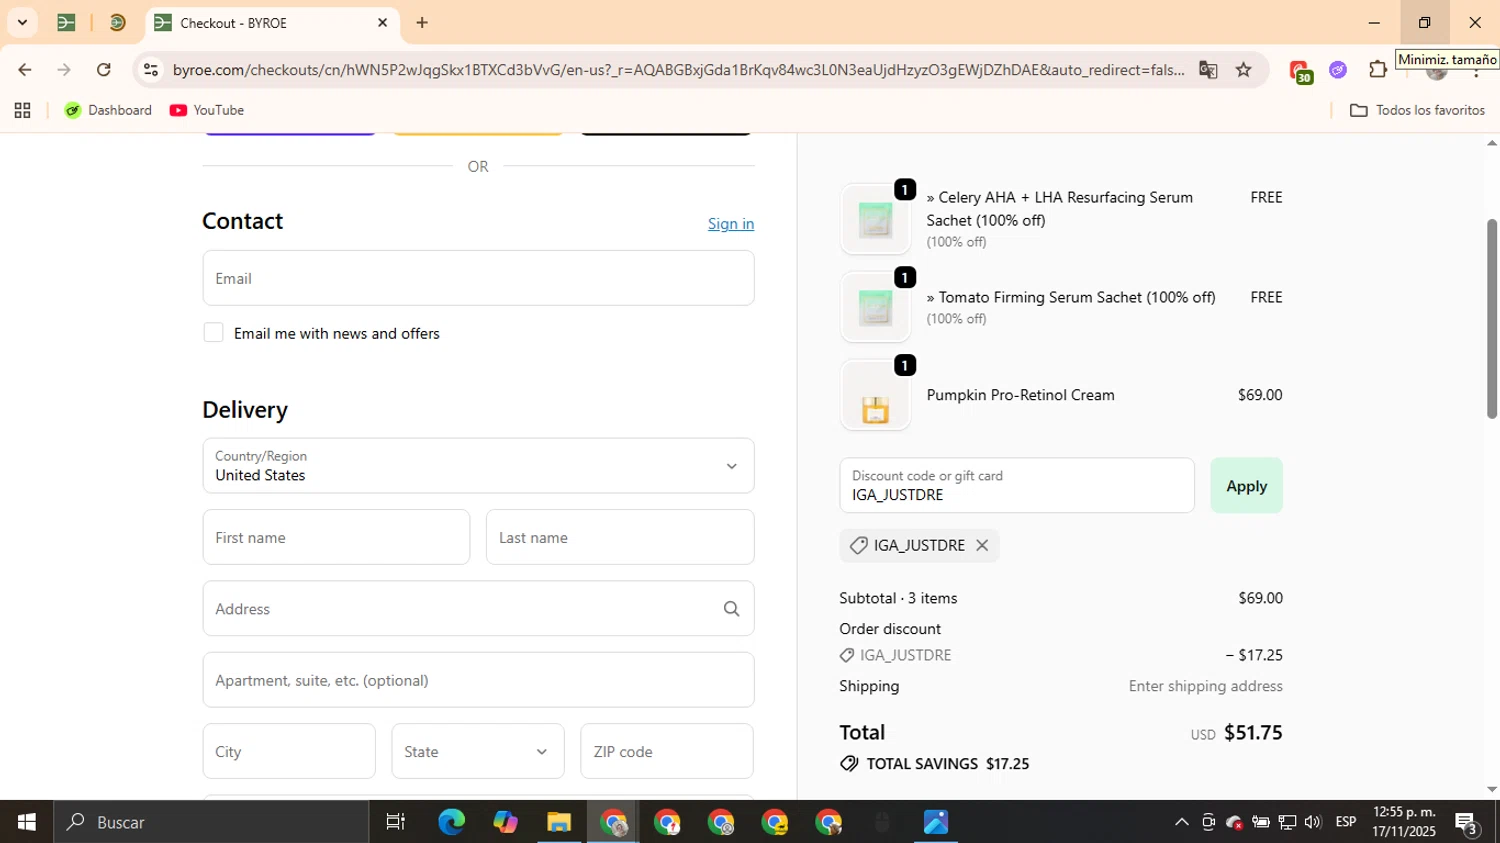
Task: Click the byroe.com URL address bar
Action: 678,69
